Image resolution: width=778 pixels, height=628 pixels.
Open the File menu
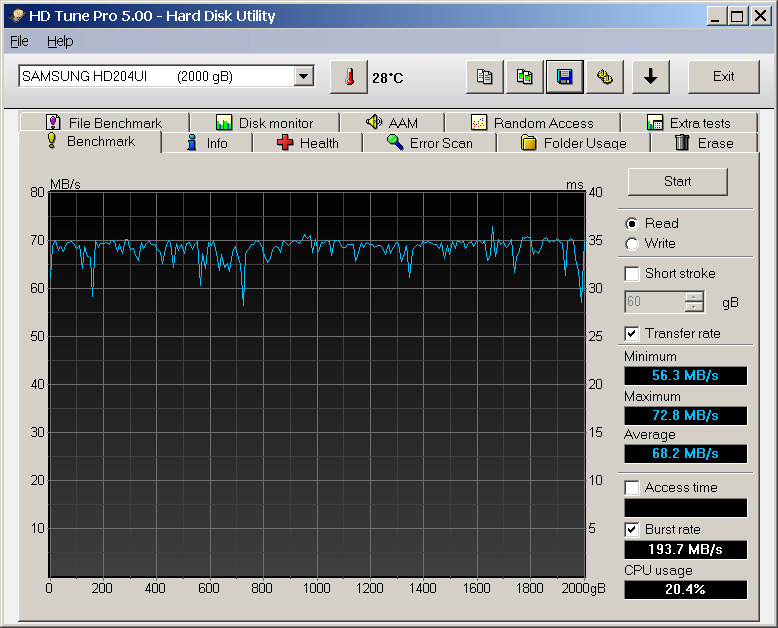coord(19,41)
